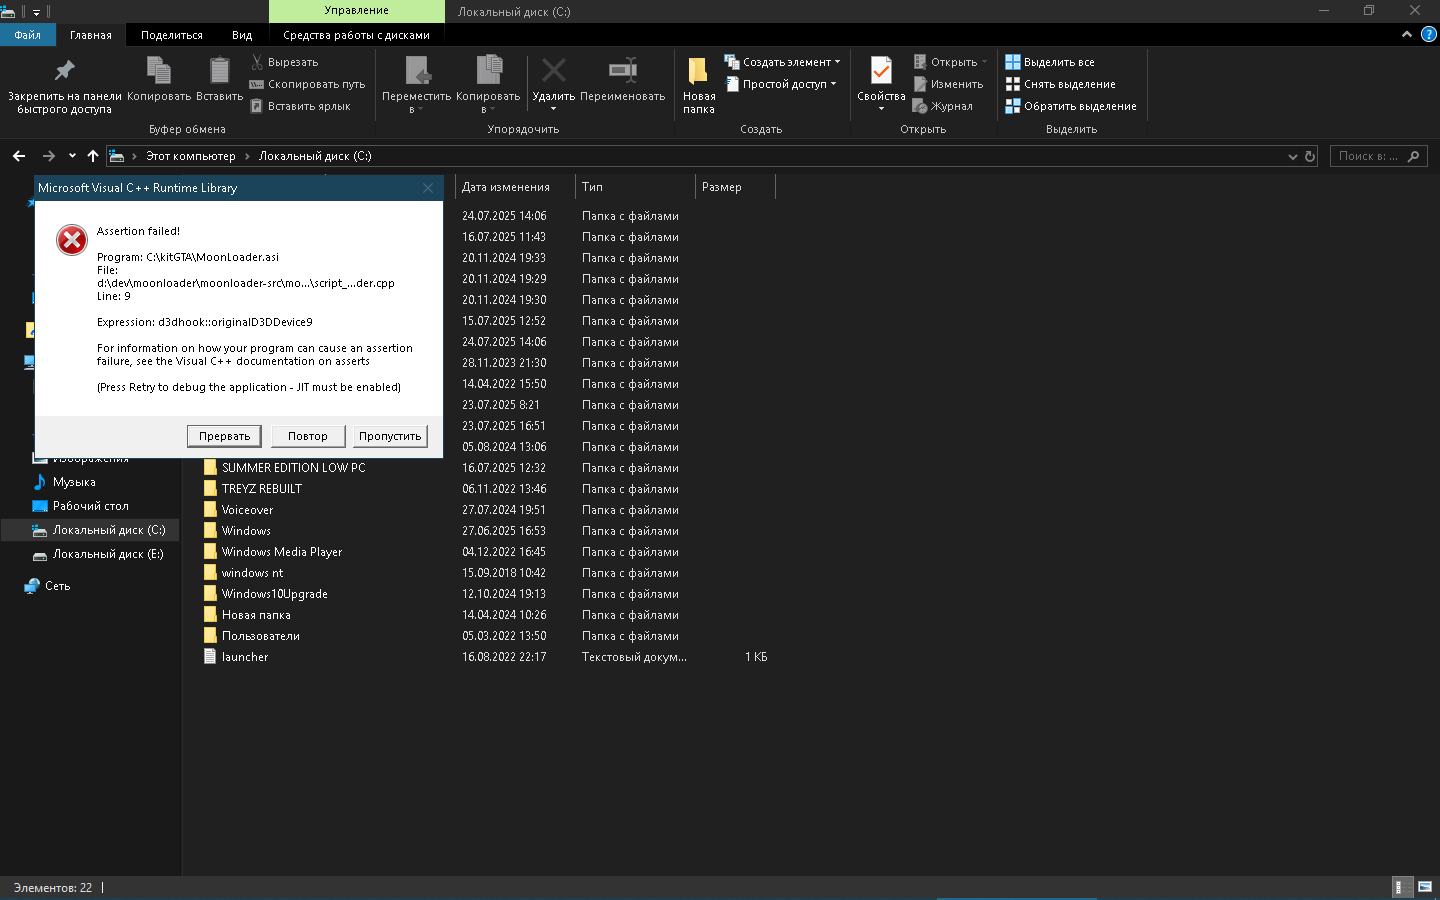1440x900 pixels.
Task: Open Простой доступ dropdown
Action: click(x=780, y=84)
